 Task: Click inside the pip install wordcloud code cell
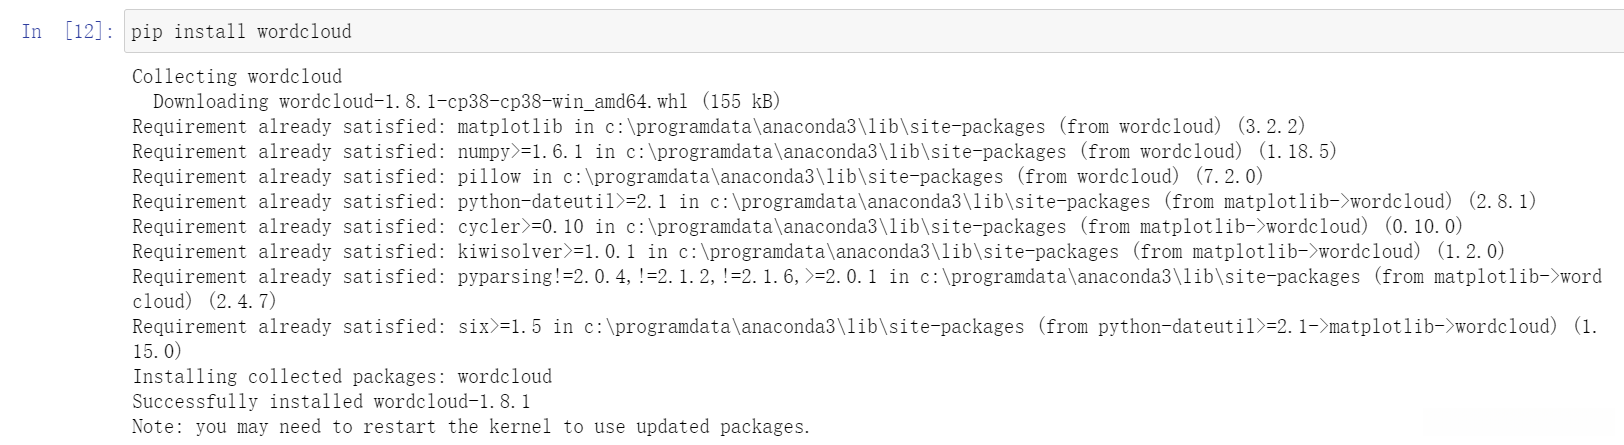pos(800,32)
